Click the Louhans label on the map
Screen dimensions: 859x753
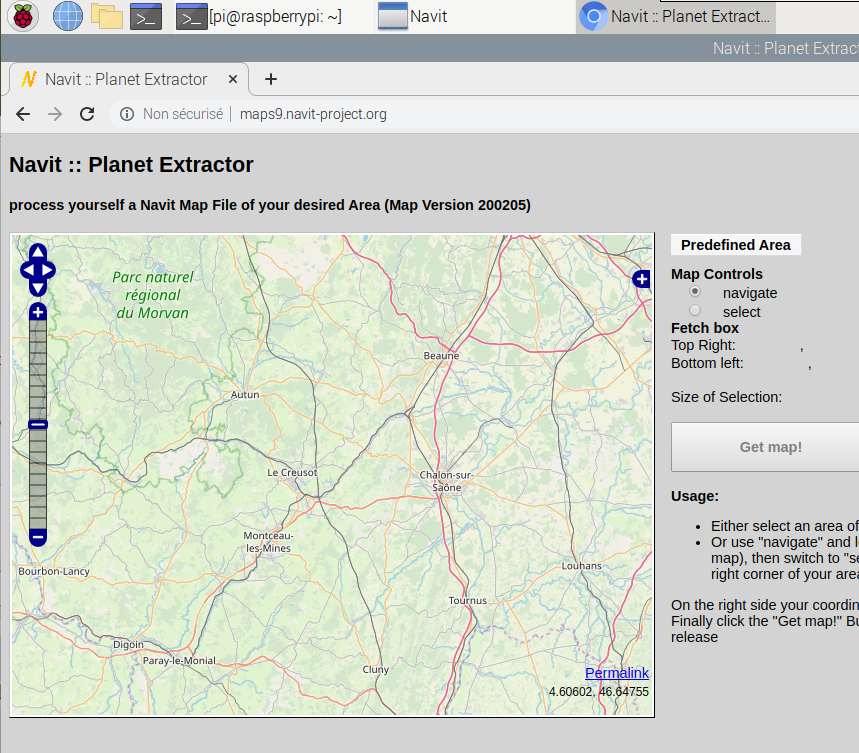pos(581,565)
